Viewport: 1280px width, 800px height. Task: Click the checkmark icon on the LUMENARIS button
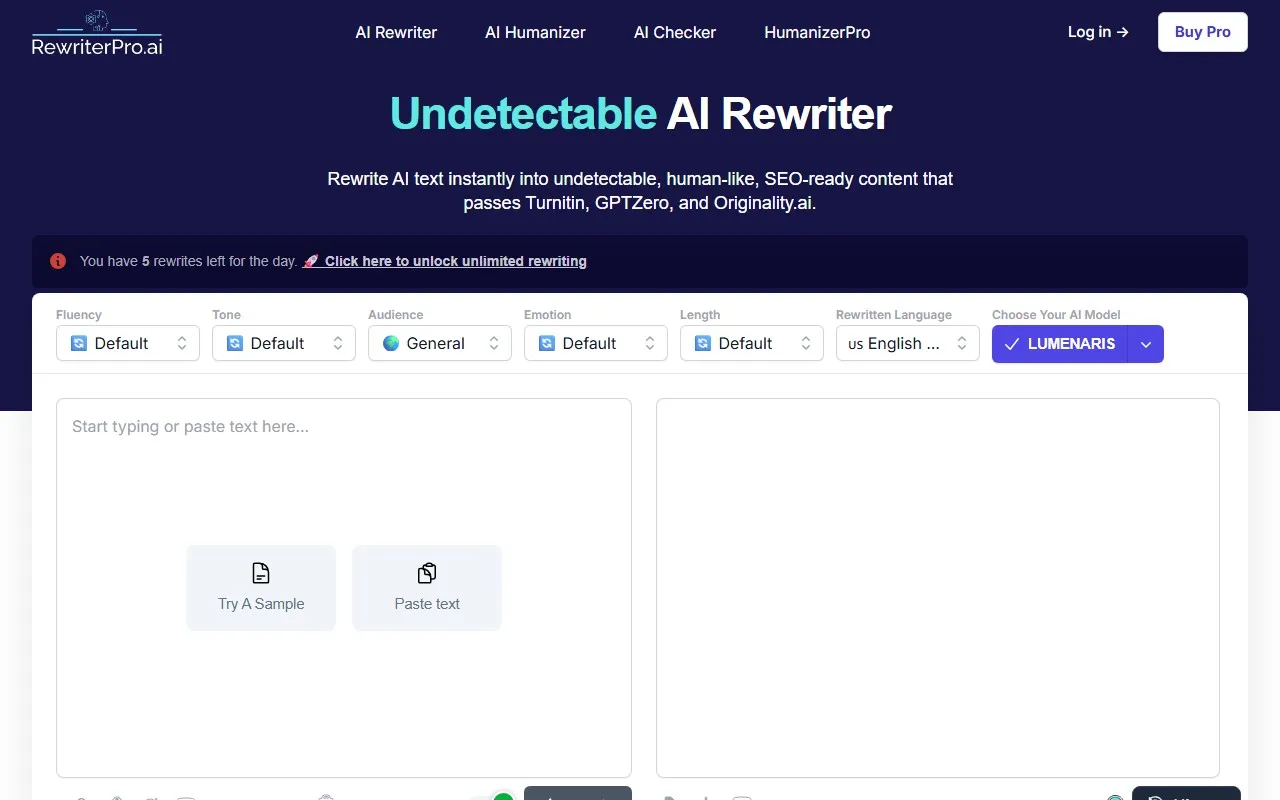click(1011, 343)
